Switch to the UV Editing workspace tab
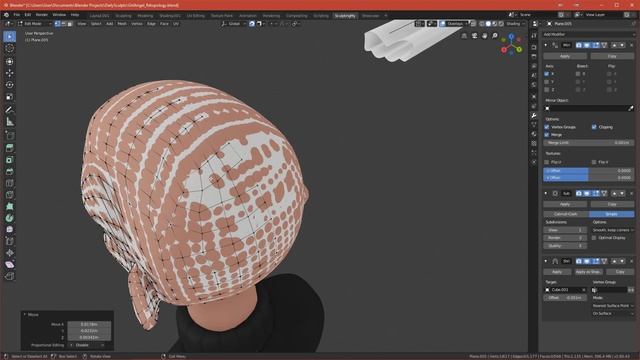Viewport: 640px width, 360px height. click(x=196, y=16)
